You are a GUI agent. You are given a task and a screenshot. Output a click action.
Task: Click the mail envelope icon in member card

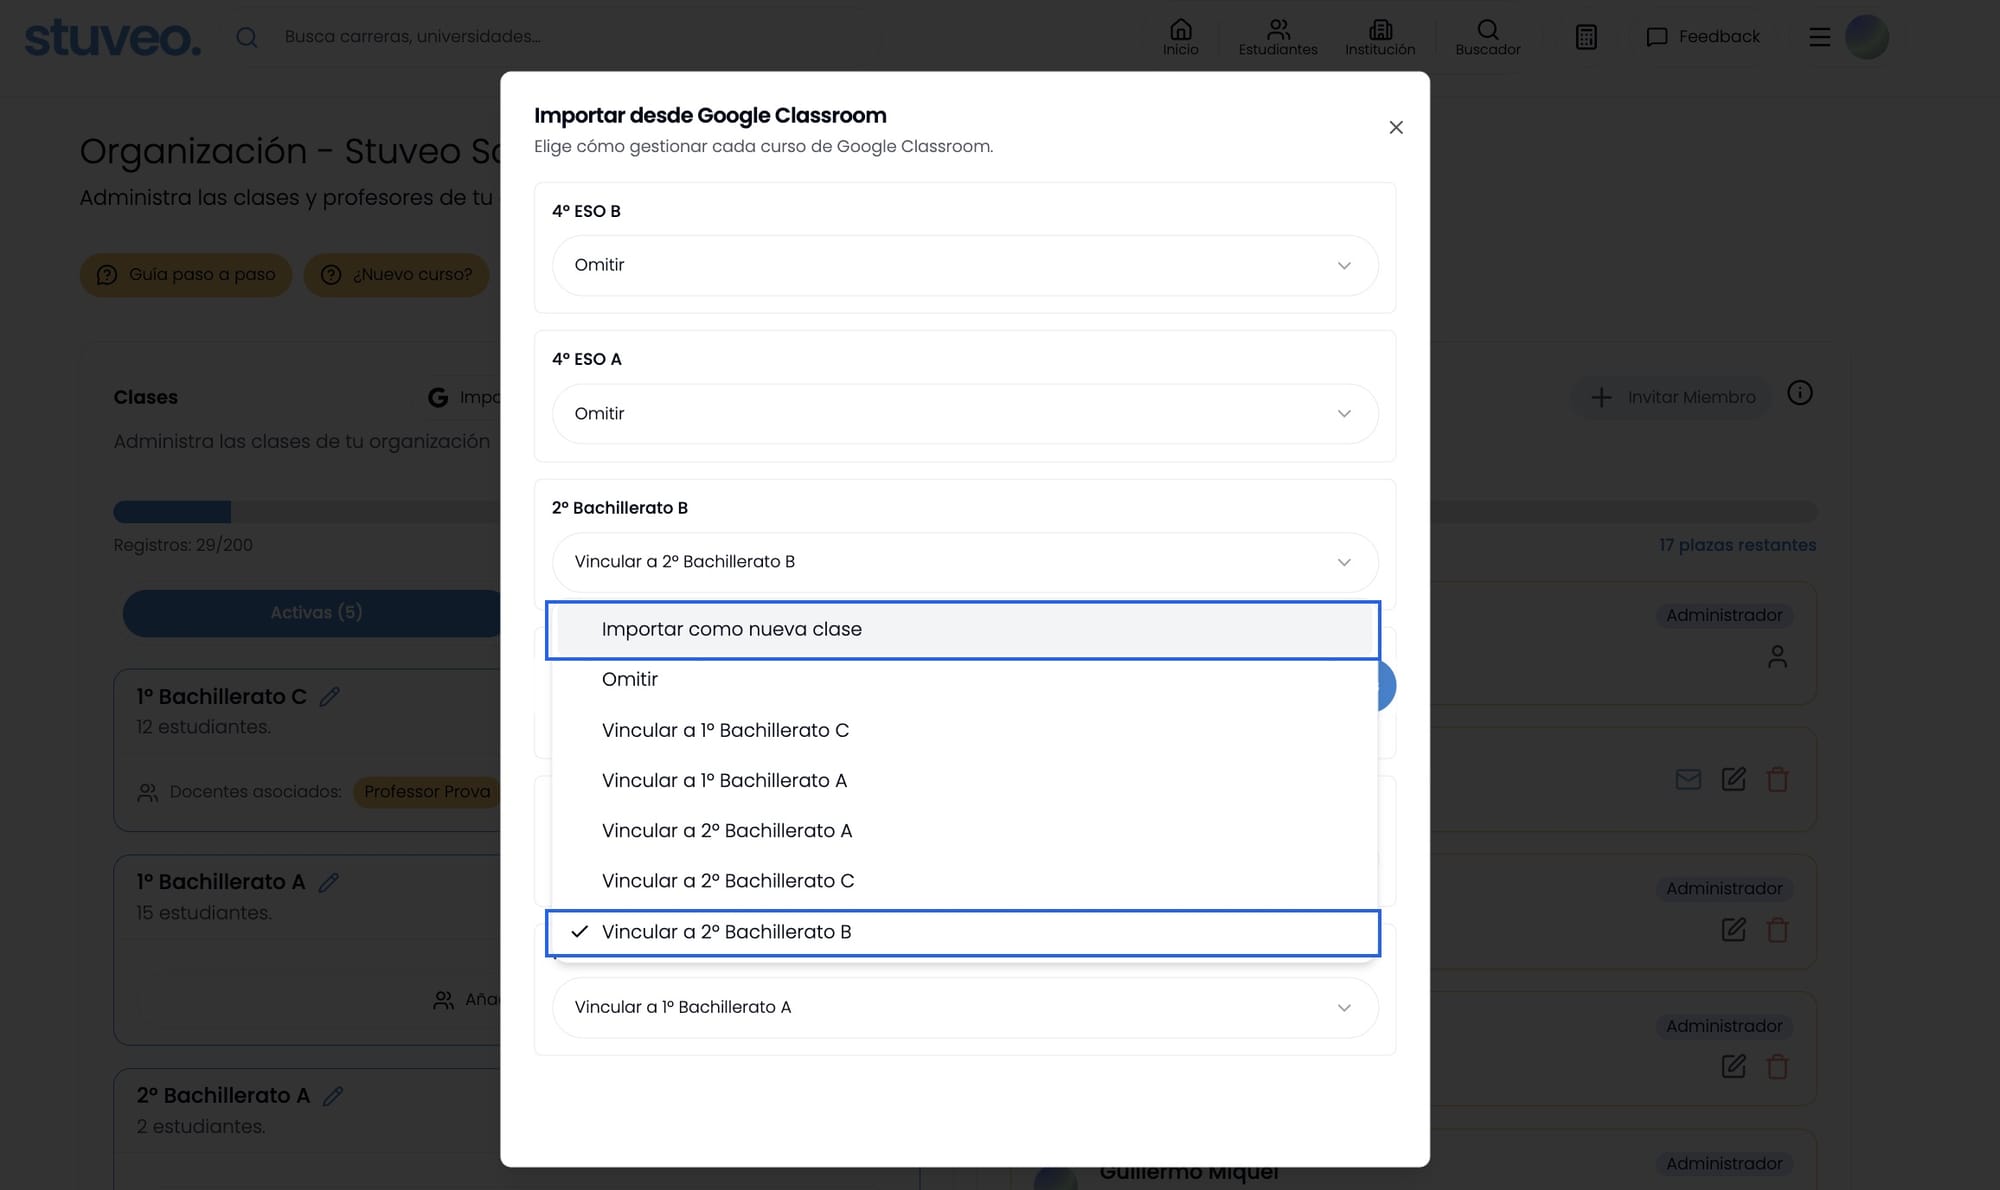(x=1688, y=780)
